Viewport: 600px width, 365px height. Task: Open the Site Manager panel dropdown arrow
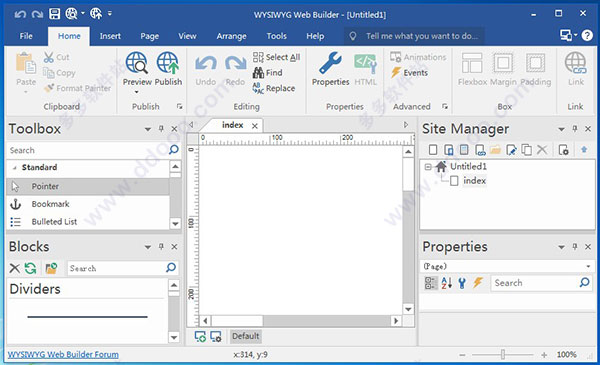[x=561, y=129]
